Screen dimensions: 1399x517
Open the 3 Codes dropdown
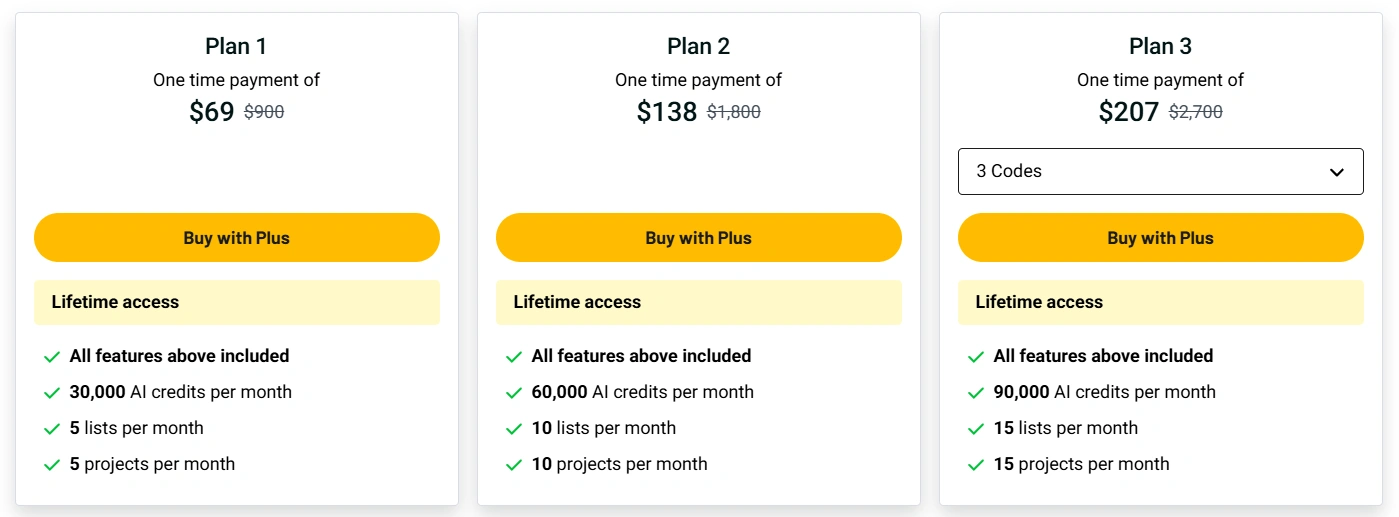(1161, 171)
